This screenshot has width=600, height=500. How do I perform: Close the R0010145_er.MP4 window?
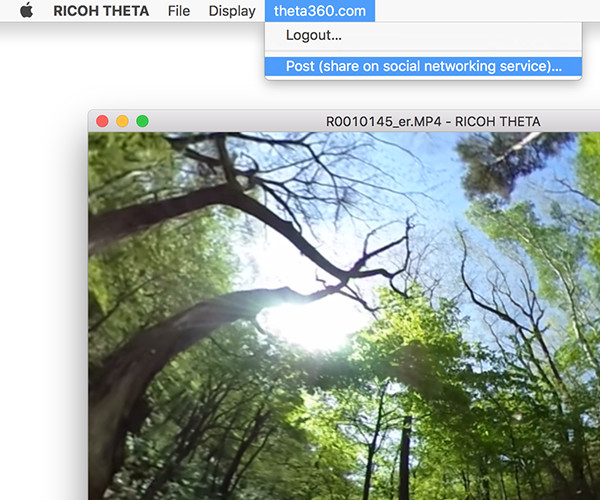coord(102,121)
